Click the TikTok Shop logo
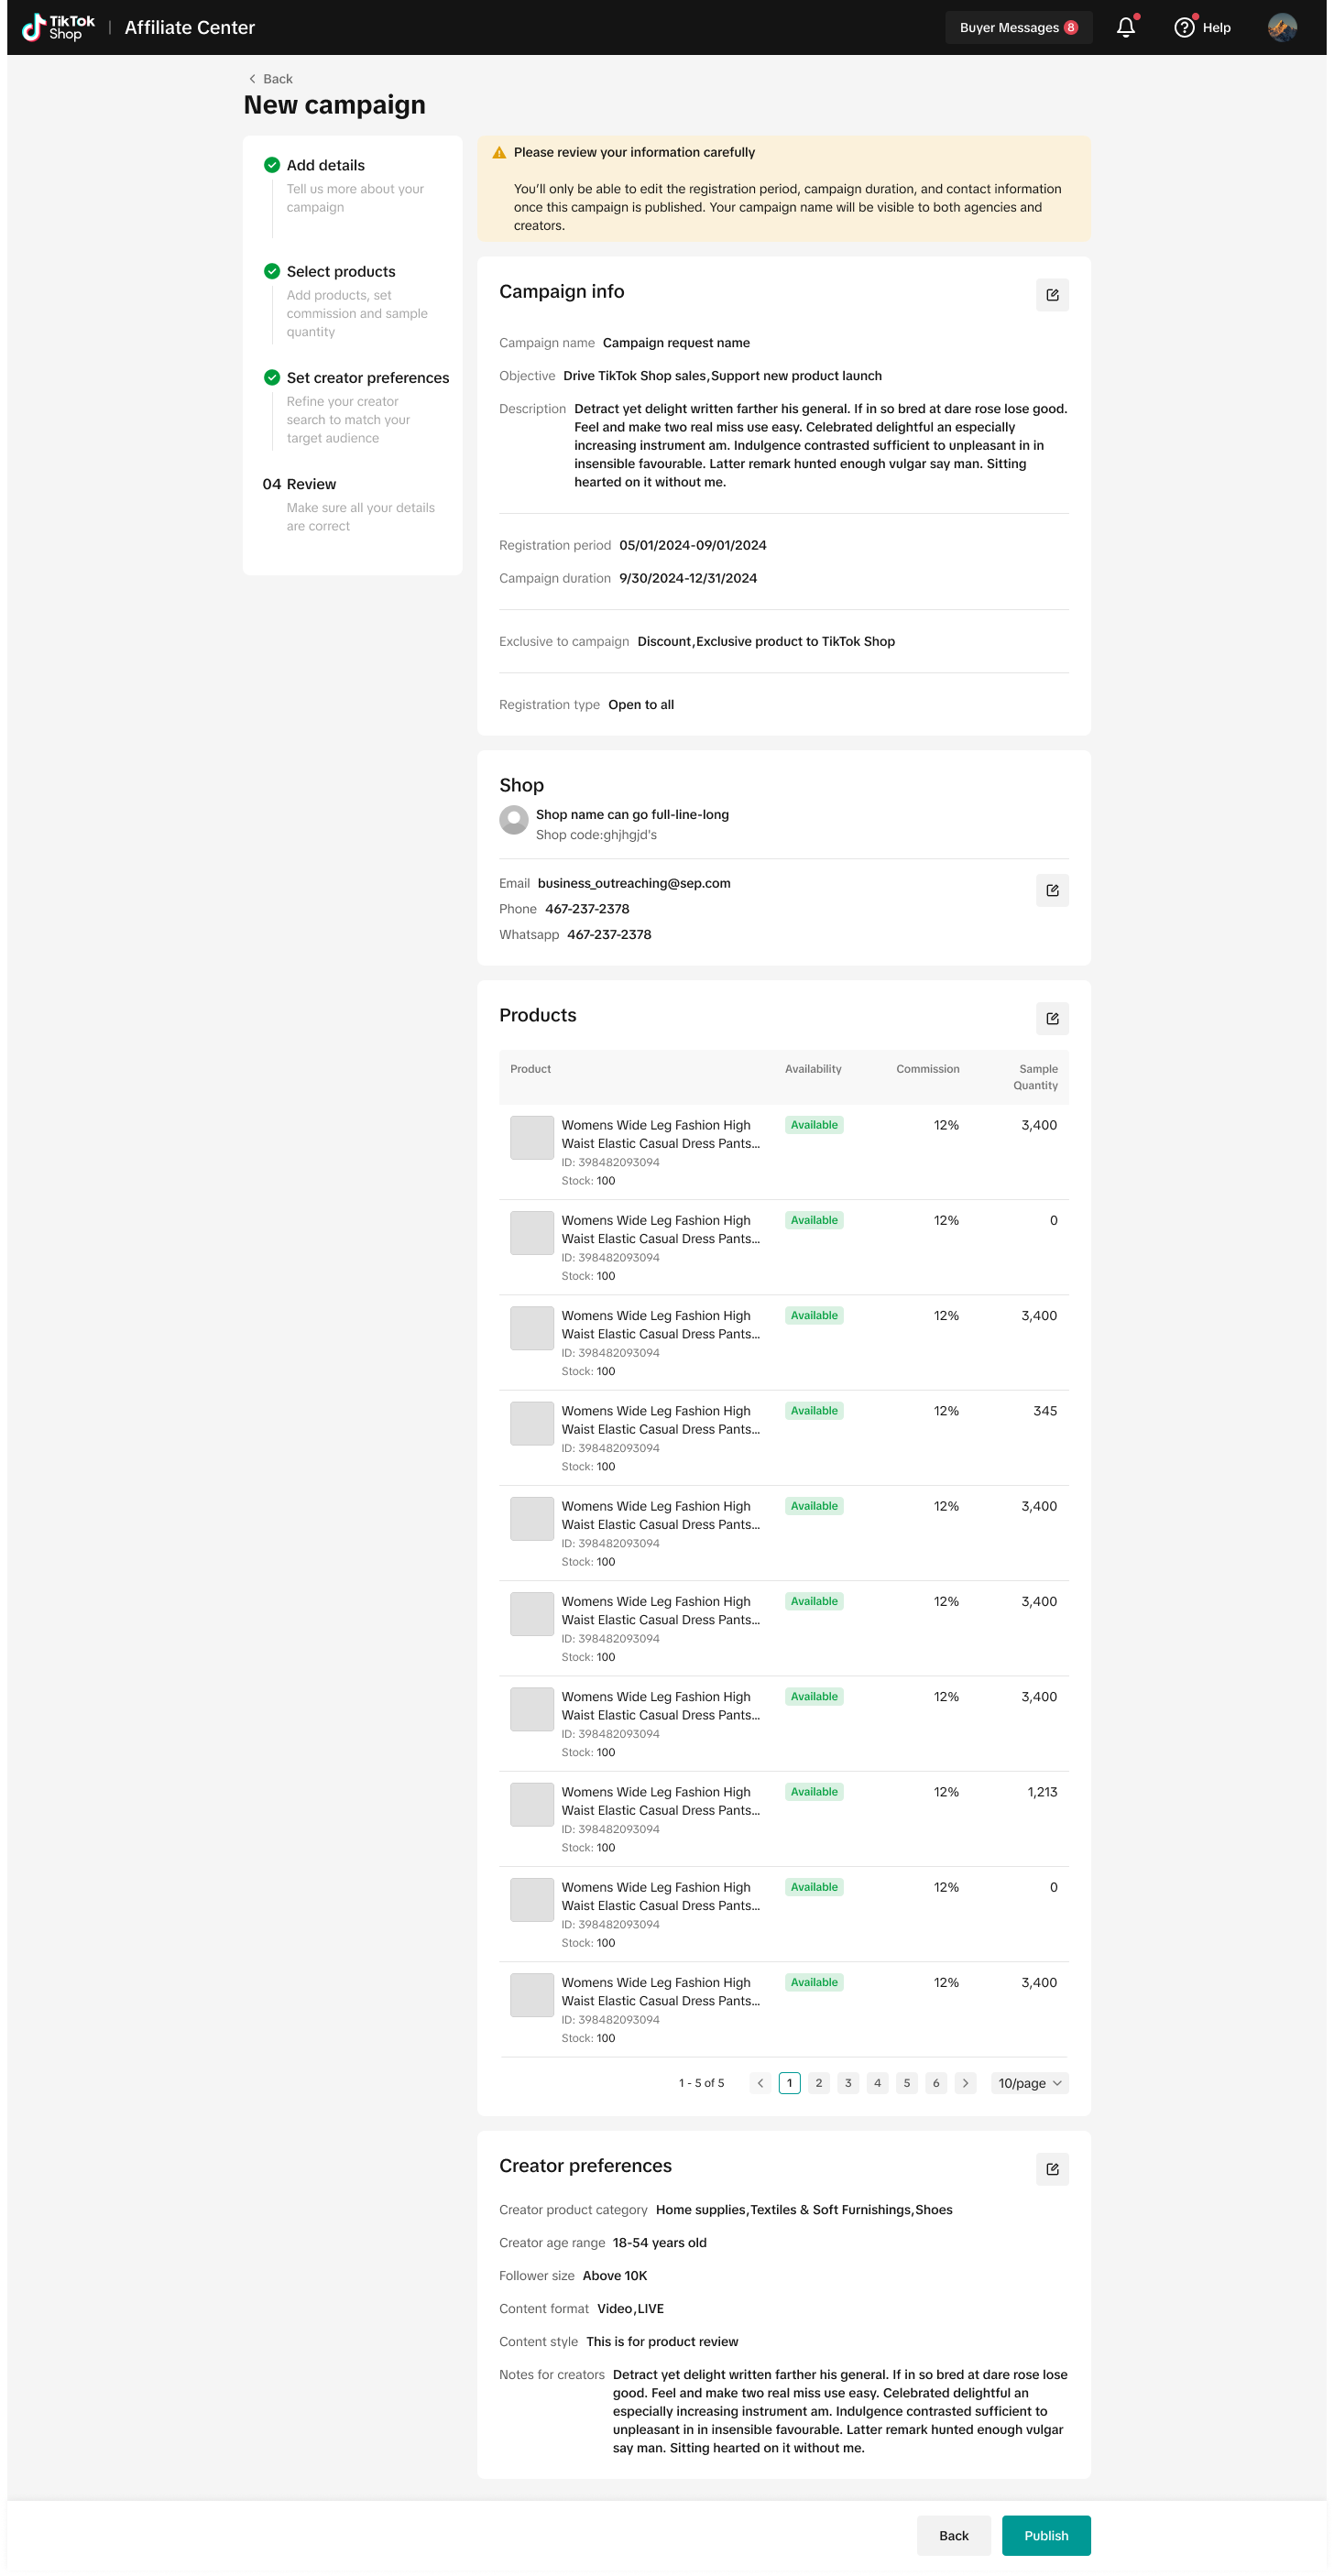The height and width of the screenshot is (2576, 1334). [58, 27]
